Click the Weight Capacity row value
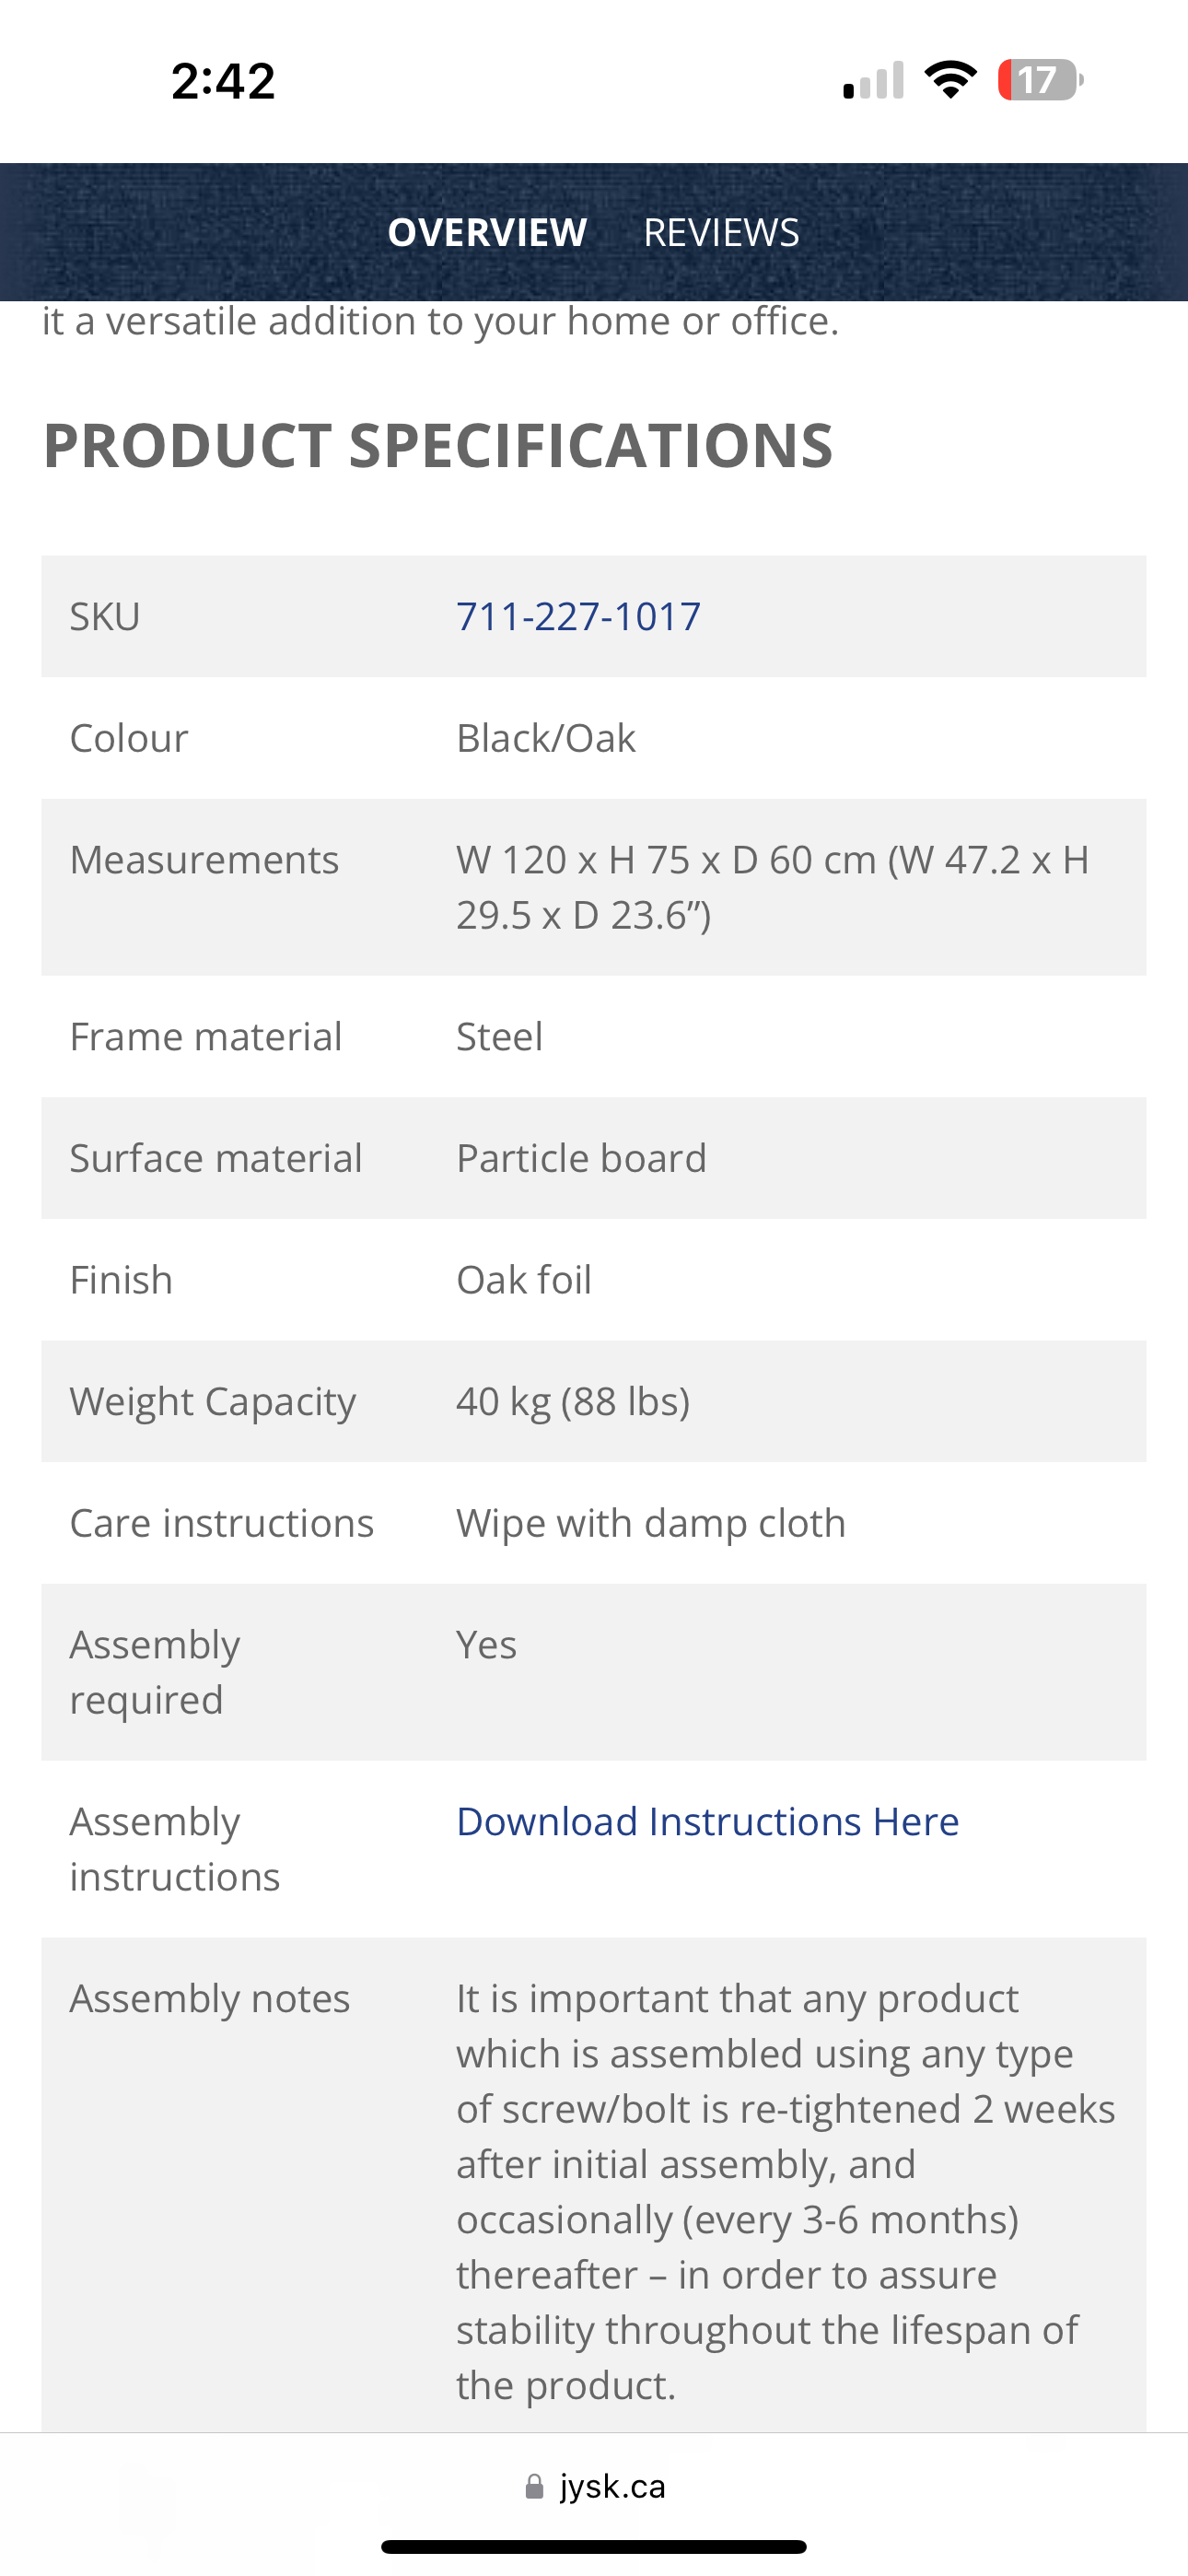 [573, 1401]
